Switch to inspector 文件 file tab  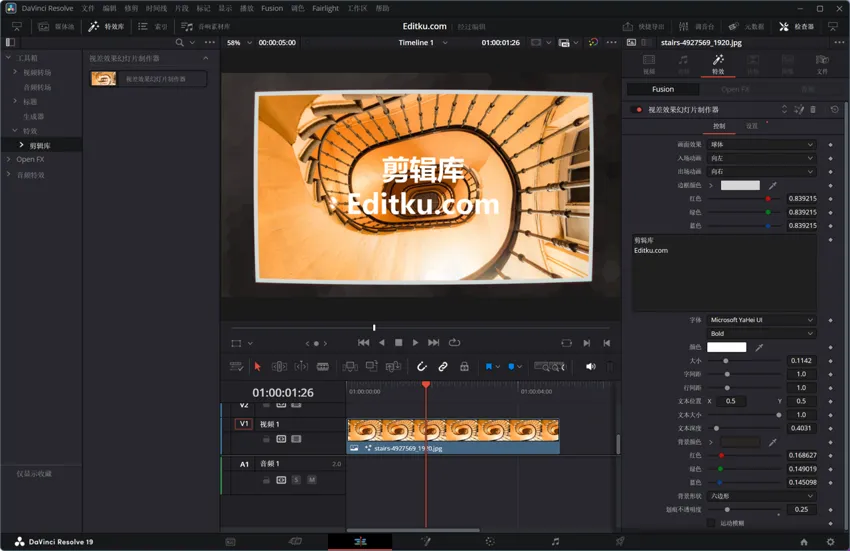click(822, 64)
